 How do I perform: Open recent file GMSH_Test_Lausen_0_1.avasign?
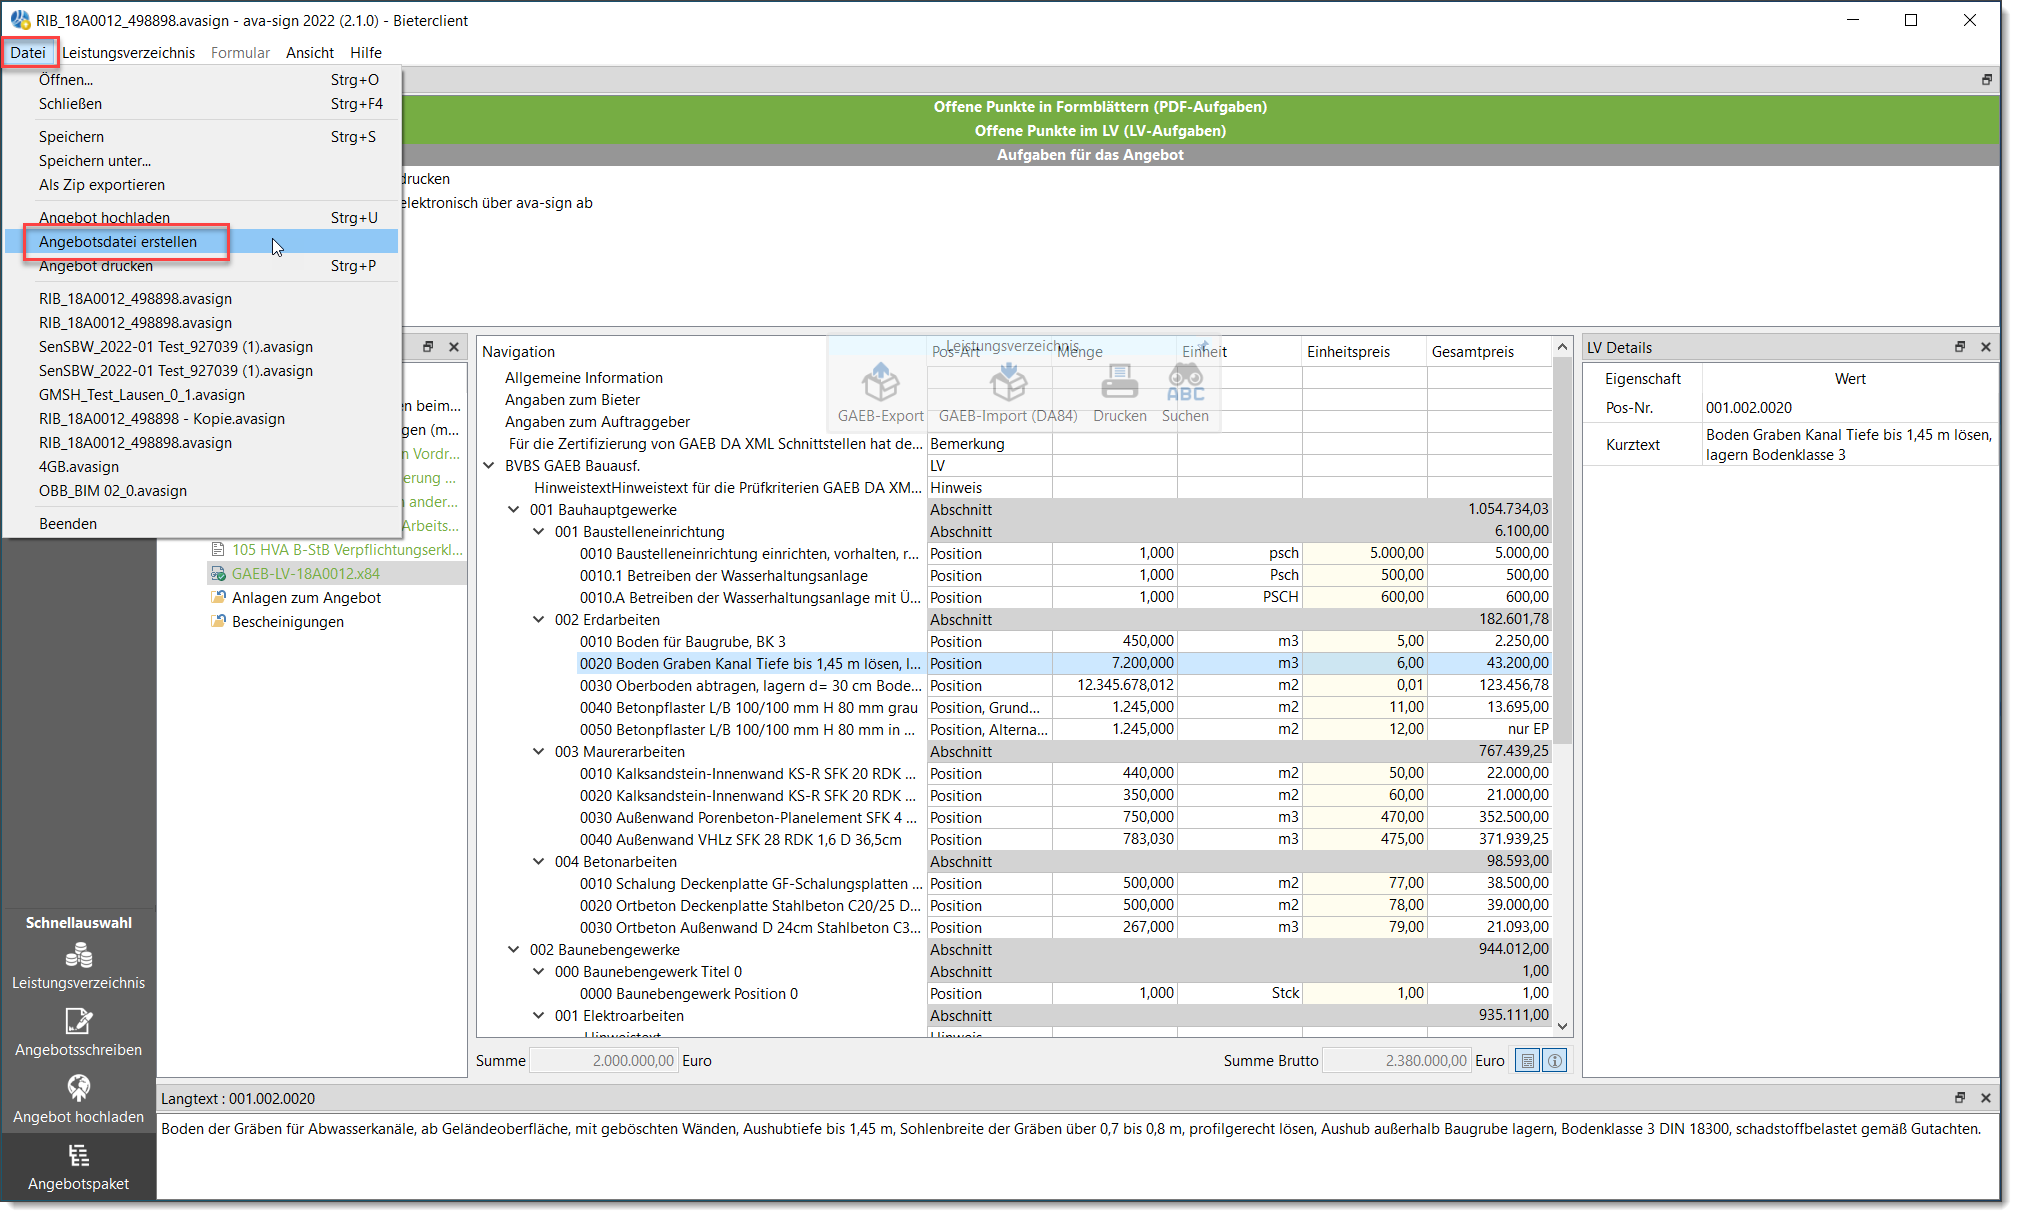pyautogui.click(x=202, y=395)
